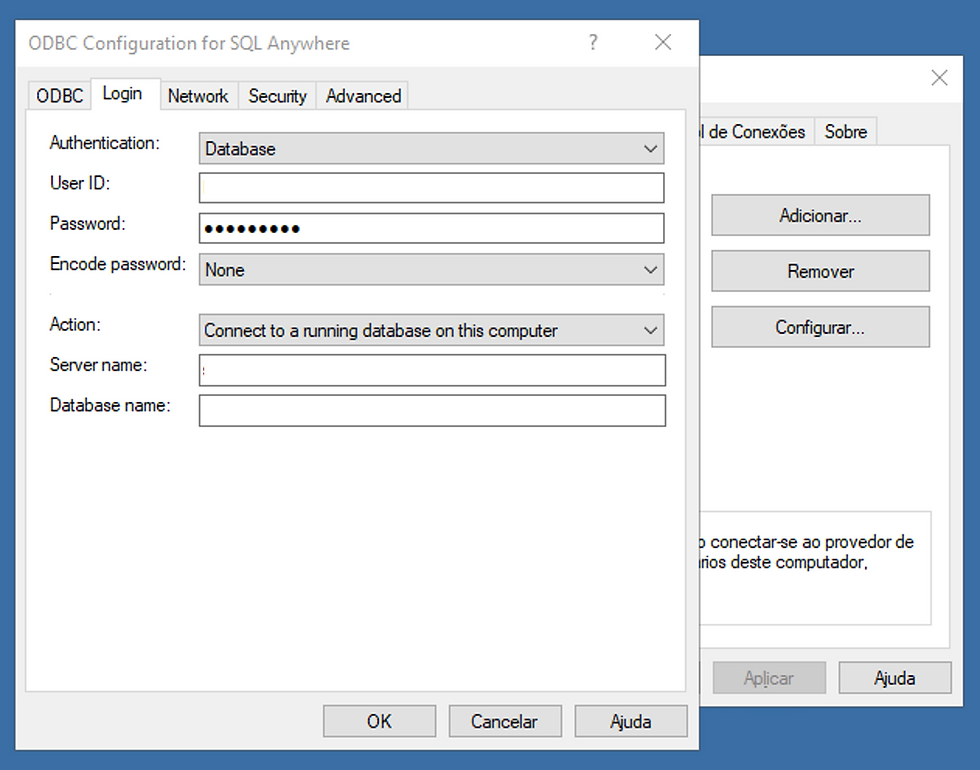The height and width of the screenshot is (770, 980).
Task: Click Ajuda in the ODBC configuration dialog
Action: click(631, 721)
